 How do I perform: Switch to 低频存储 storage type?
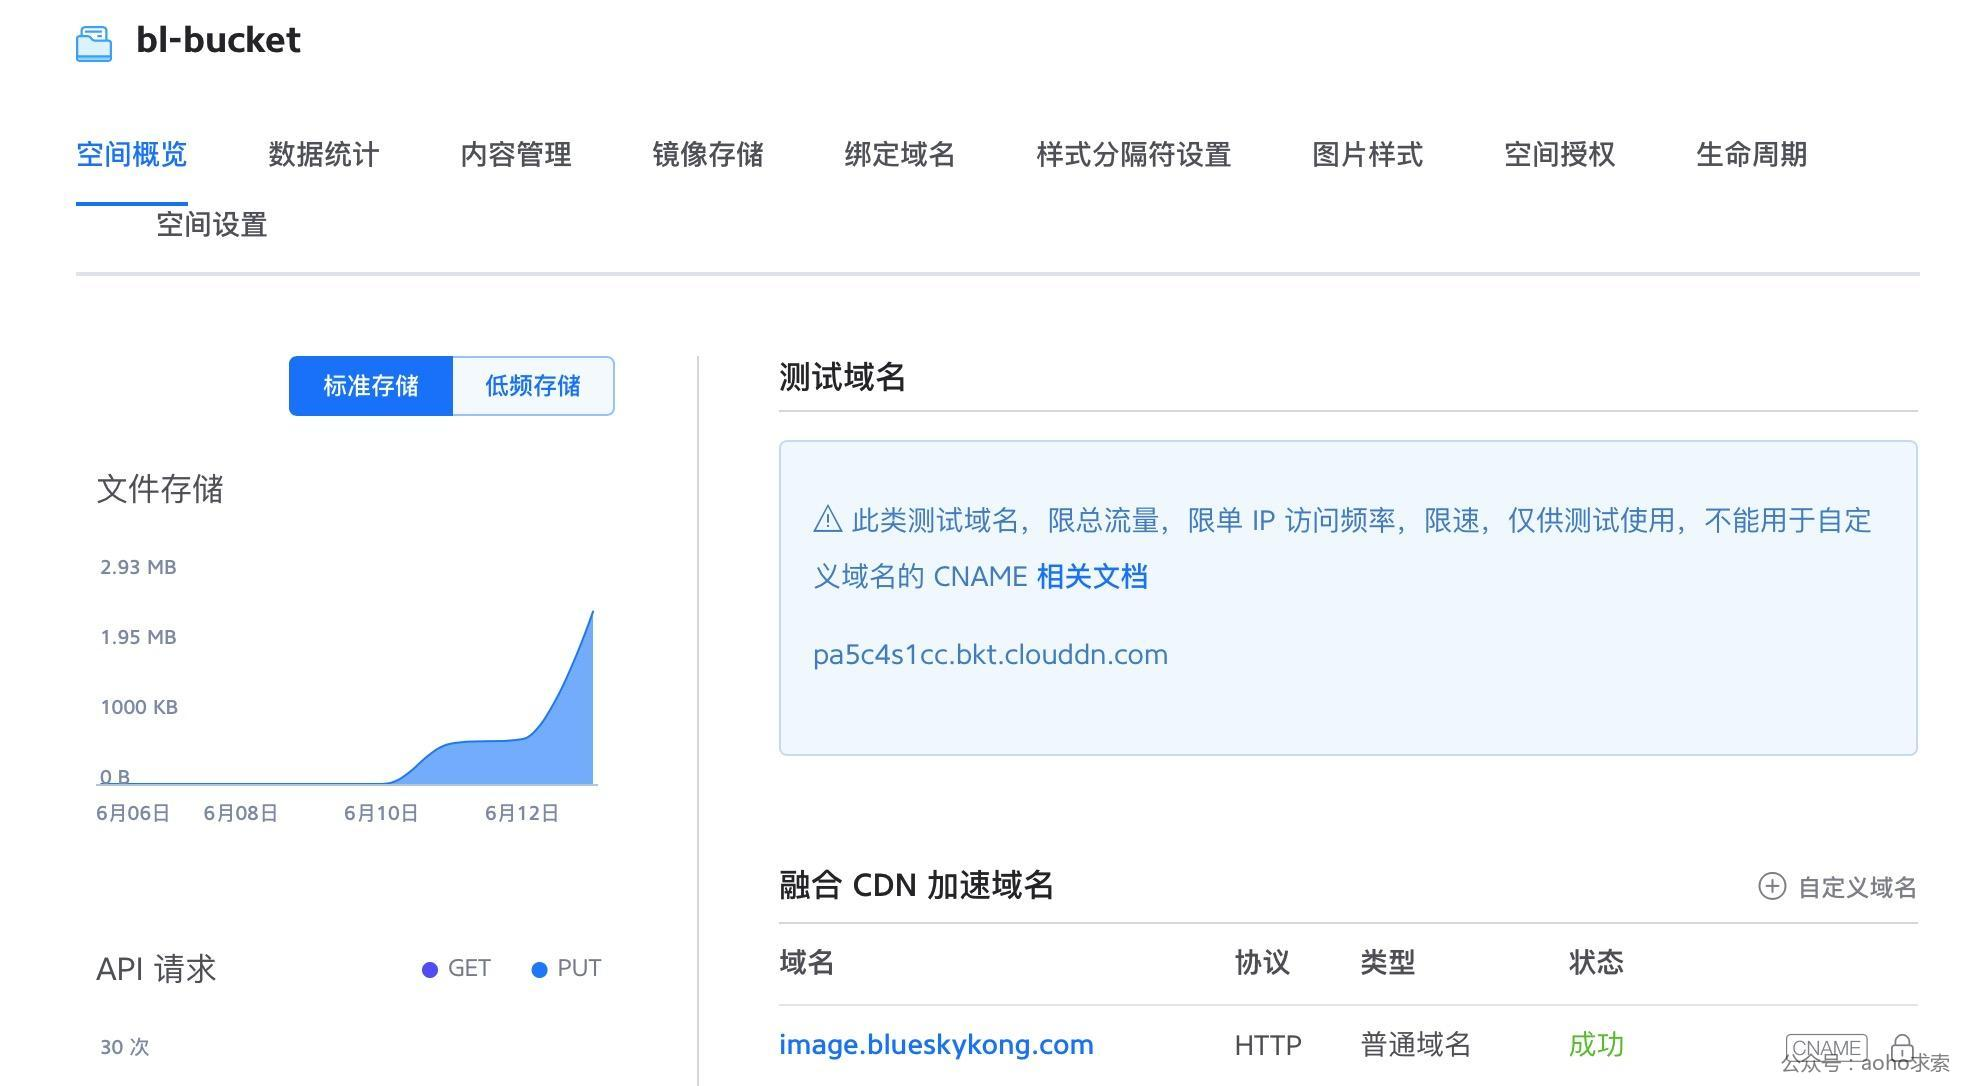[533, 386]
